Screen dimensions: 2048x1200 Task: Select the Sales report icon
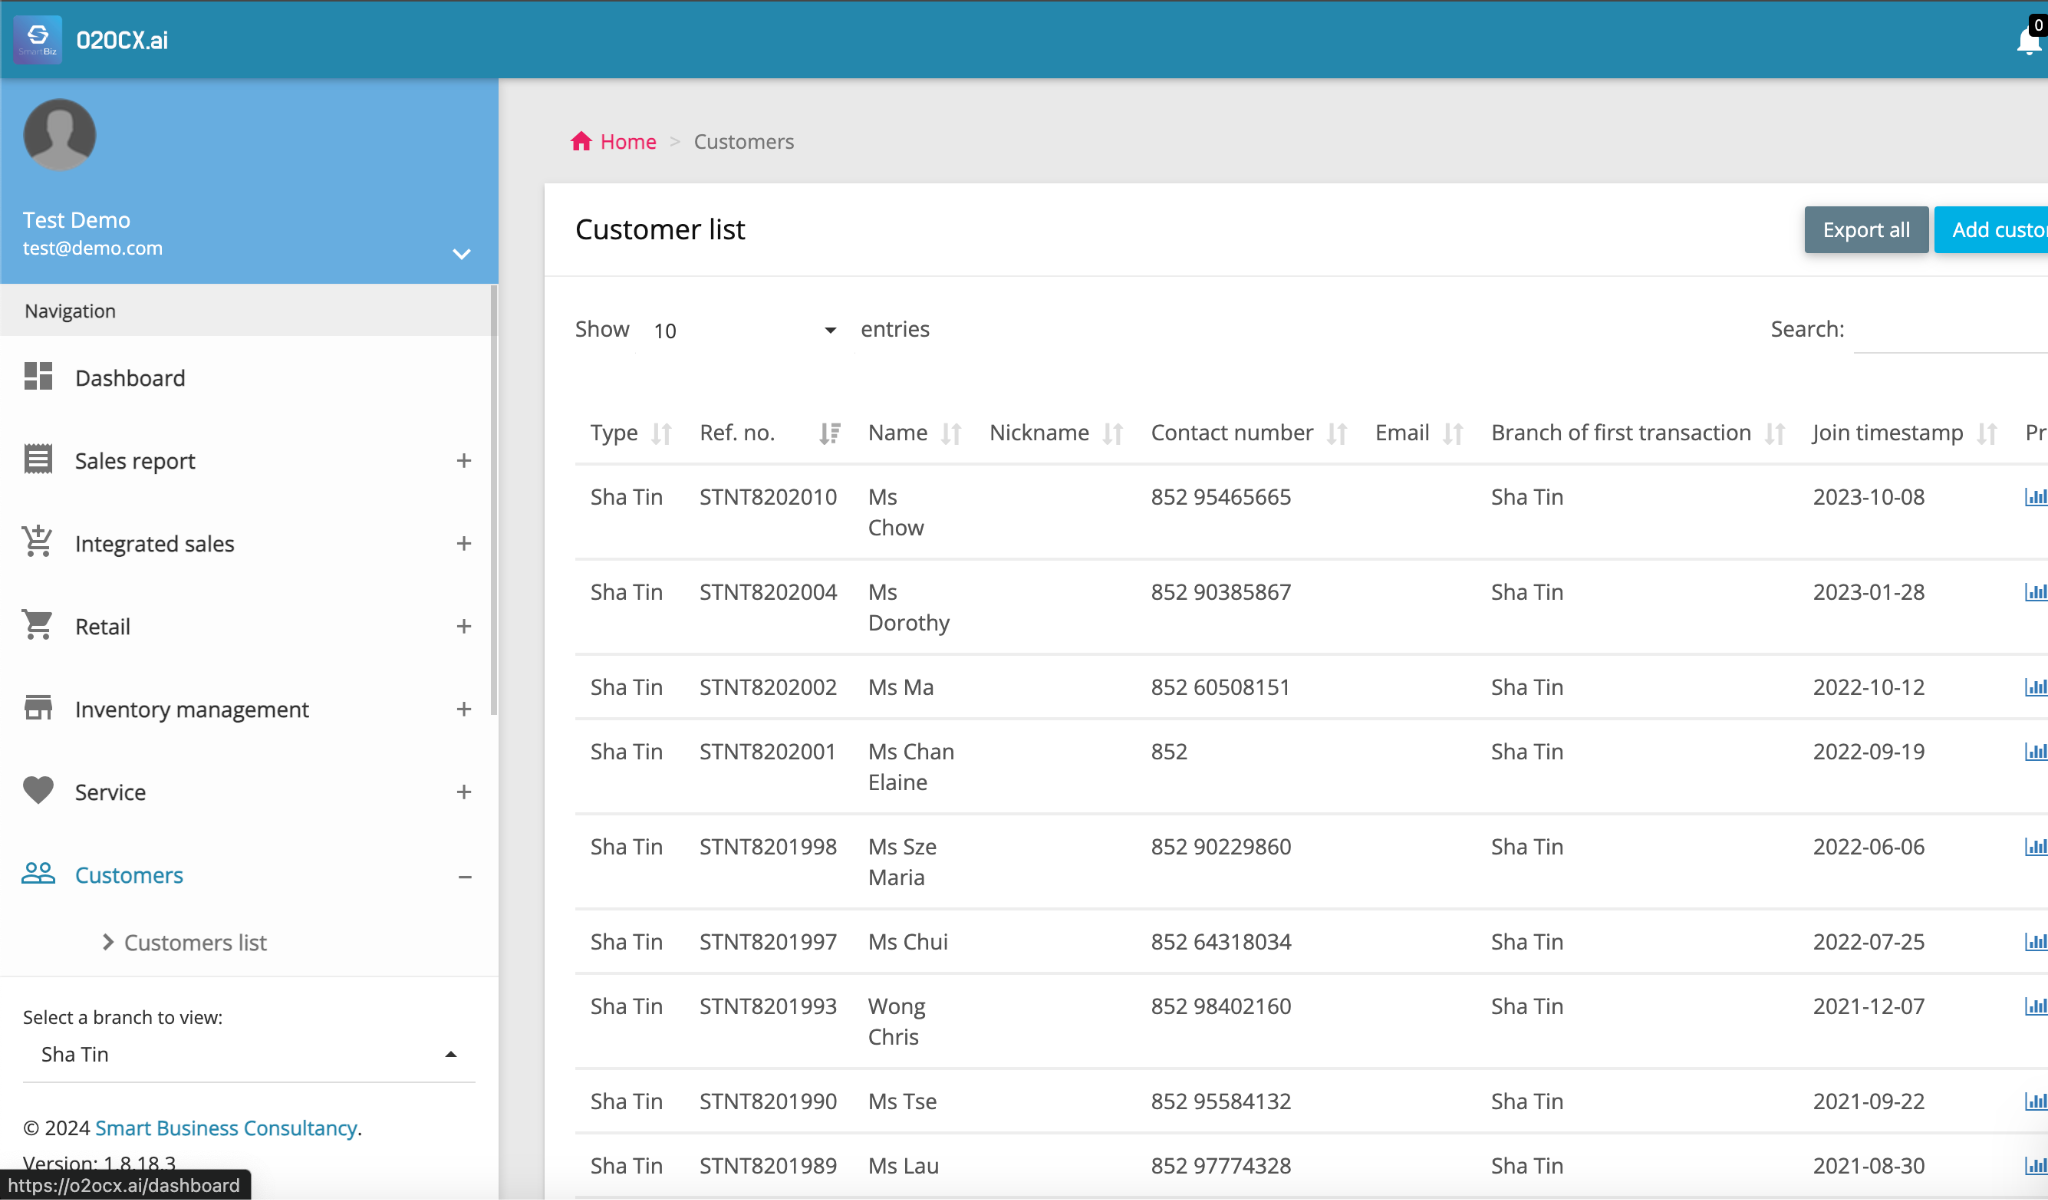tap(38, 460)
